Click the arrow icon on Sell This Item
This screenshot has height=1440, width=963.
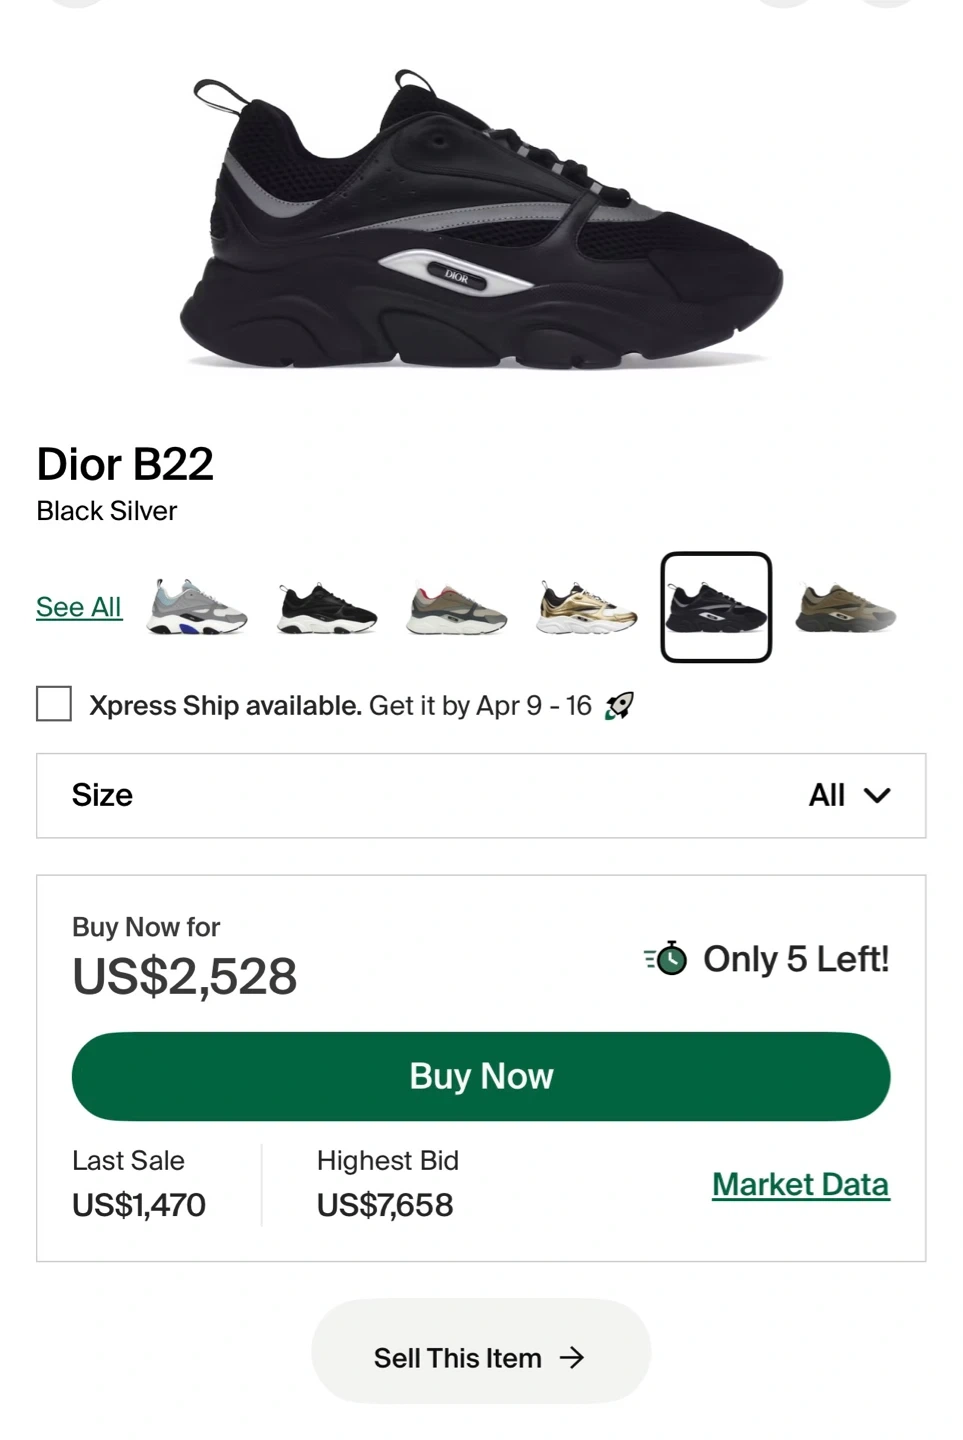pos(572,1357)
